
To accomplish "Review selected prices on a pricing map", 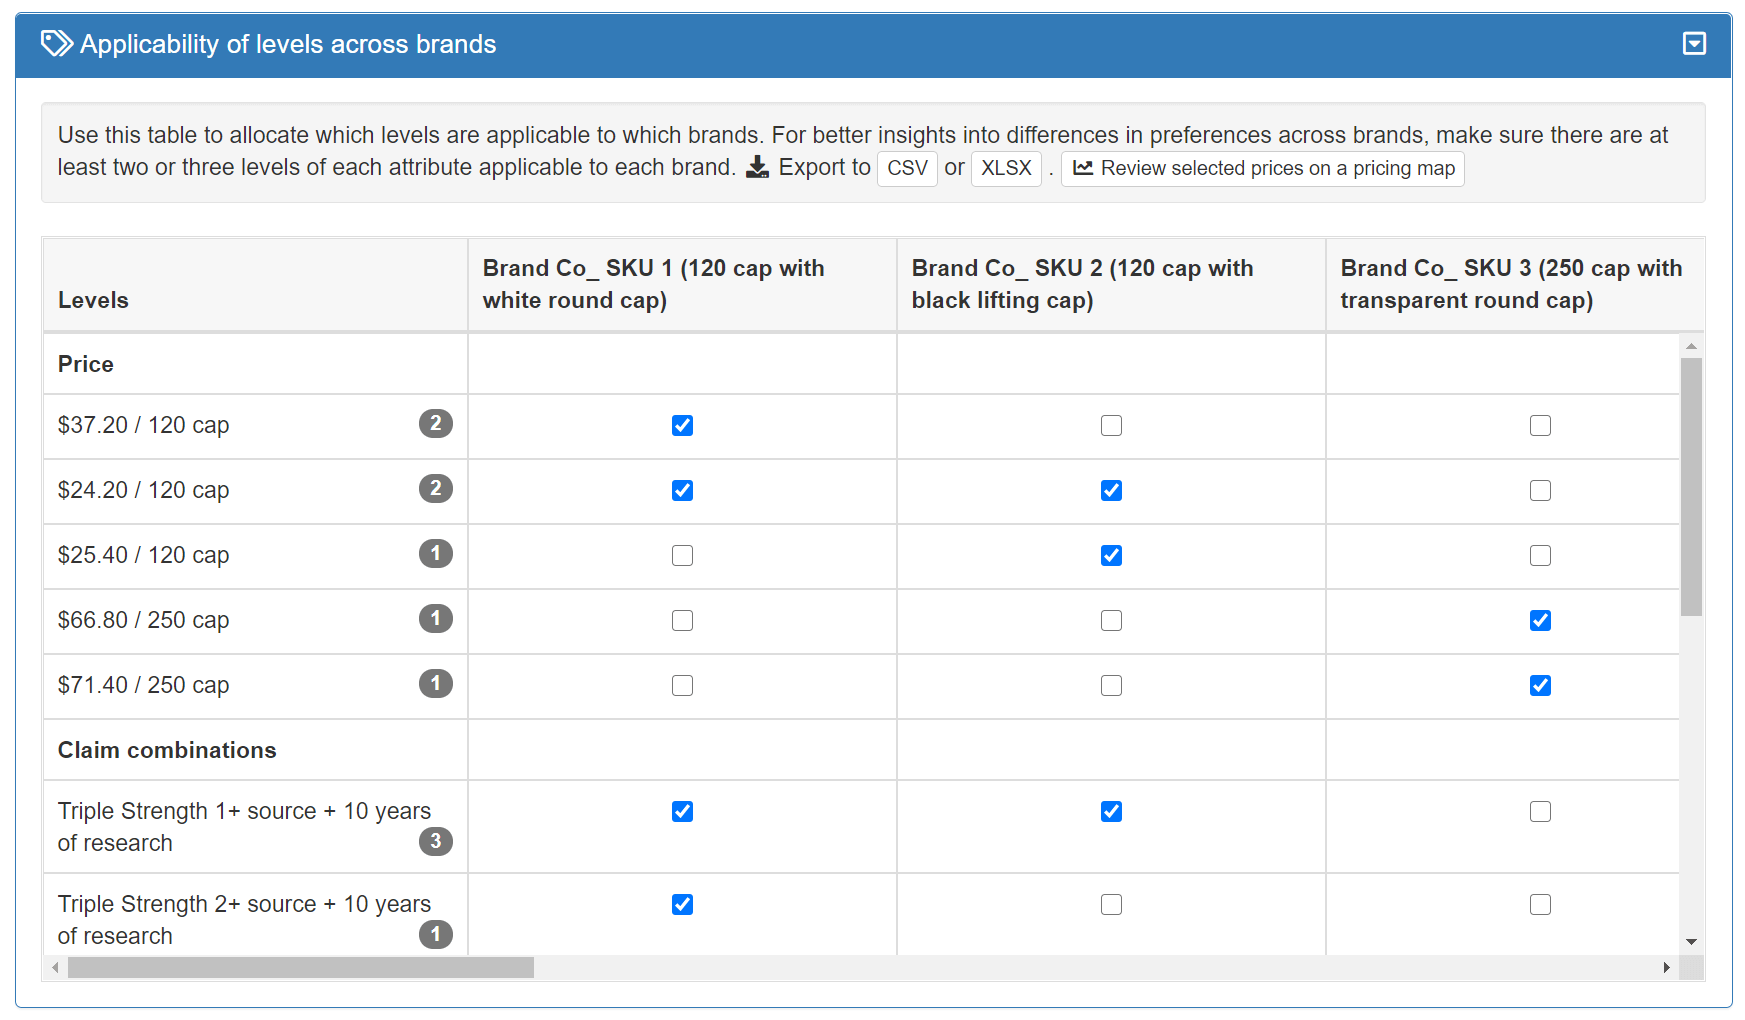I will coord(1263,168).
